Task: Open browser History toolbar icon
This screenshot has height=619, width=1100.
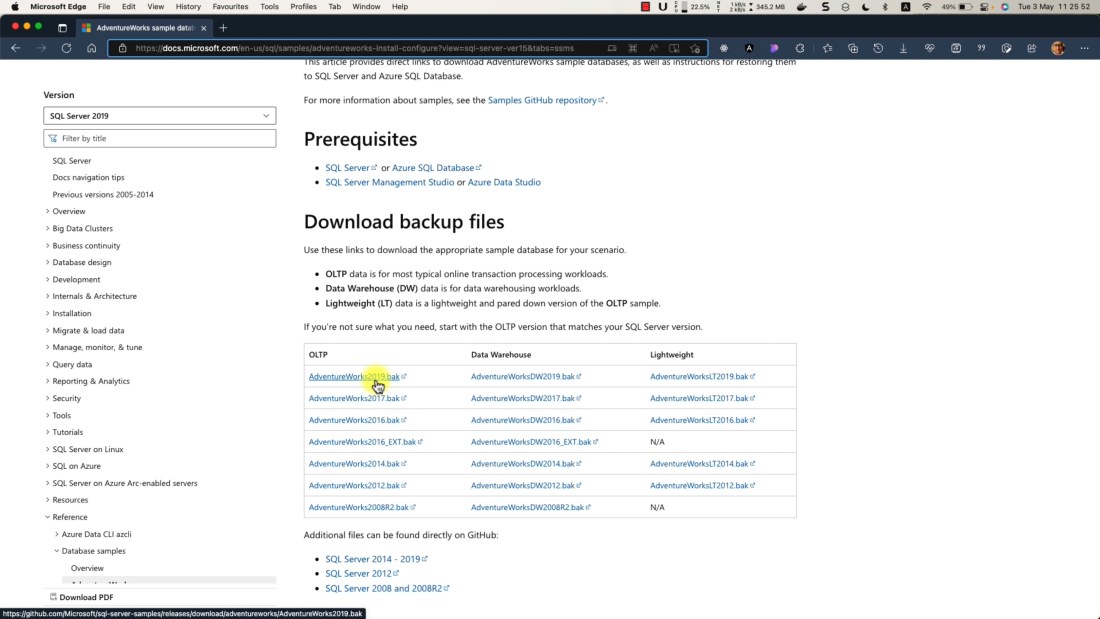Action: tap(878, 48)
